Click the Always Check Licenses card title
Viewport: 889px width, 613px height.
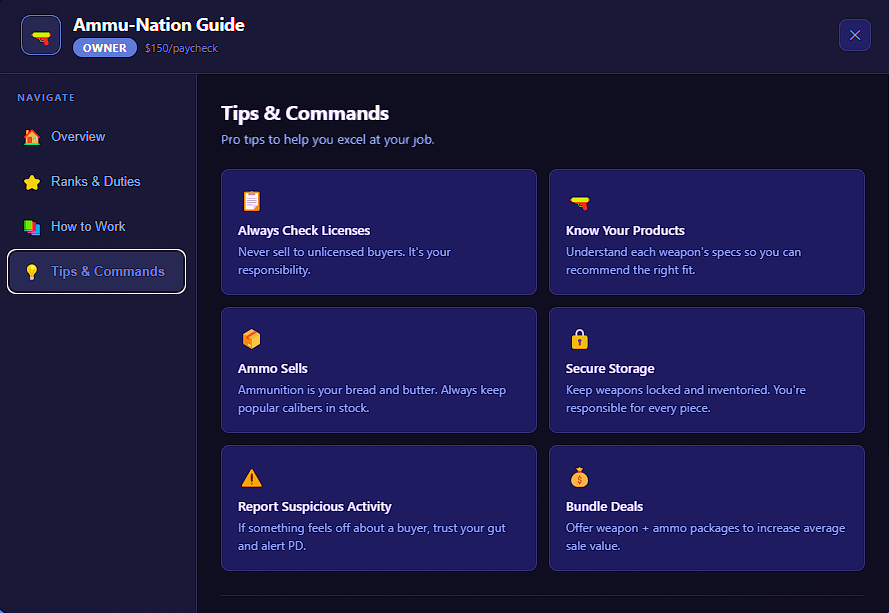tap(304, 230)
